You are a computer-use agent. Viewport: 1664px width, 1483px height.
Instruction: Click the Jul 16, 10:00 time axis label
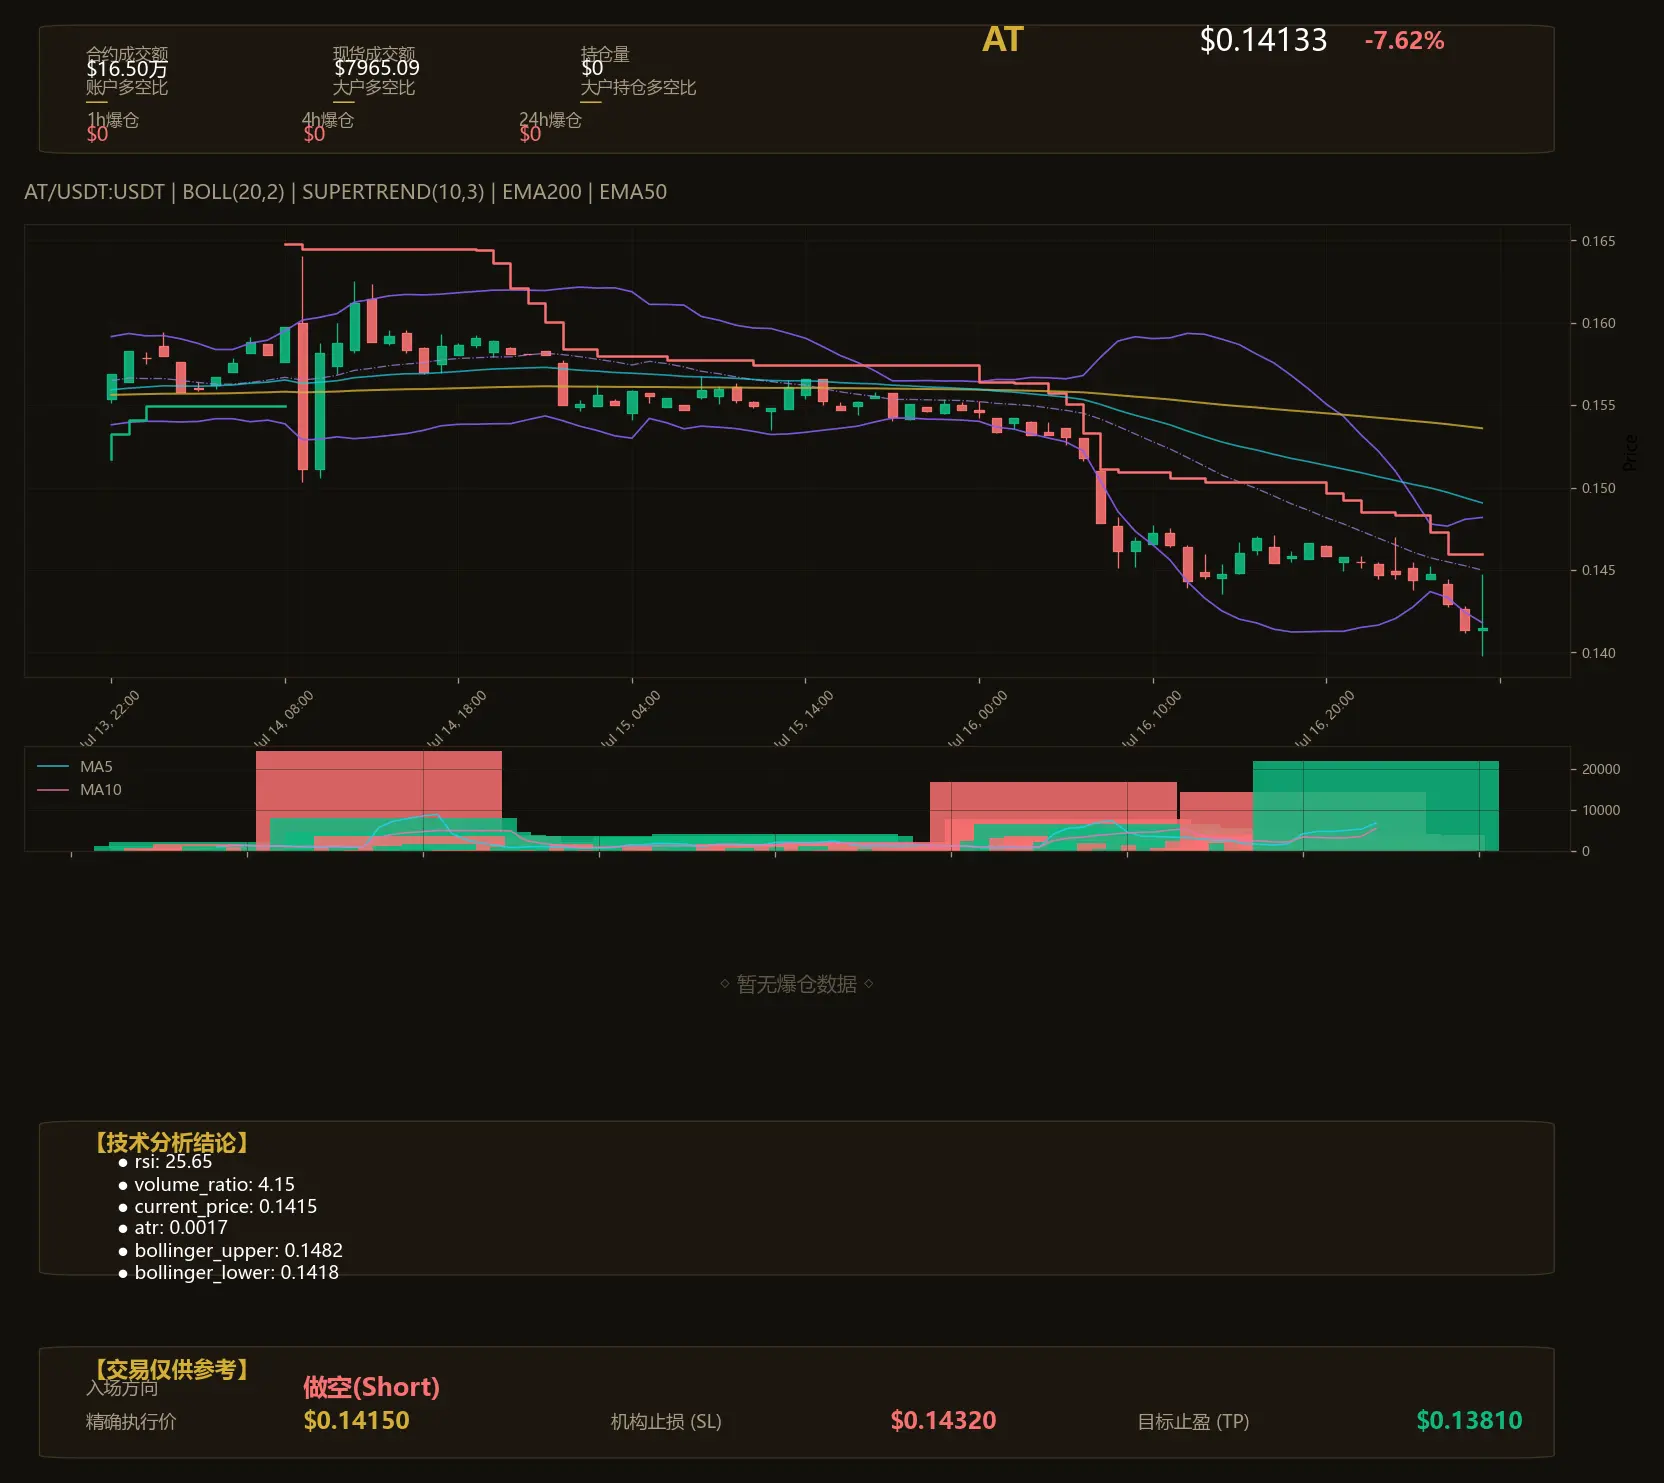click(x=1152, y=718)
